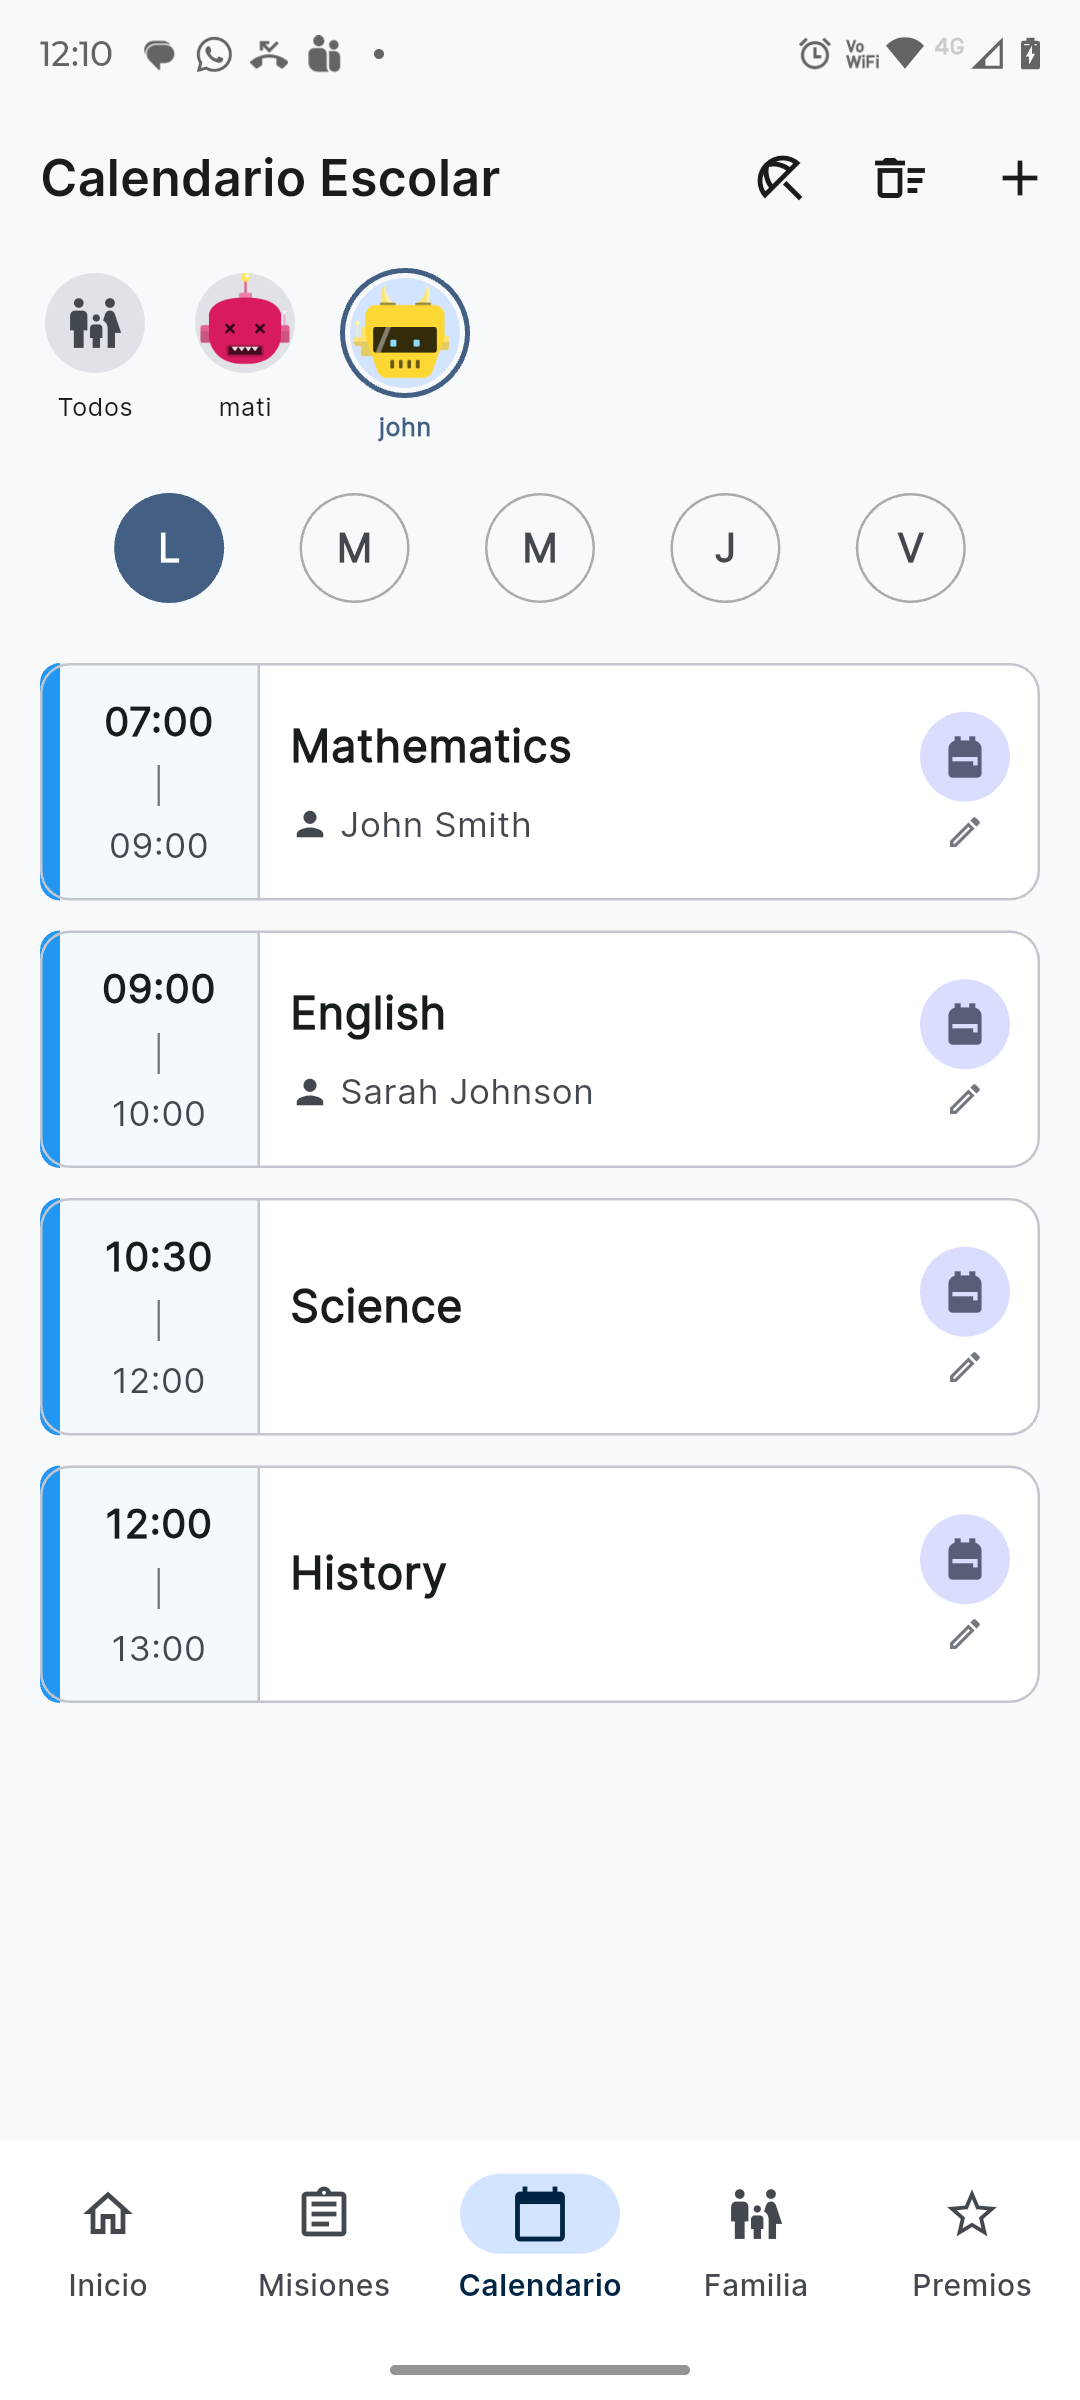The width and height of the screenshot is (1080, 2400).
Task: Open the Familia tab
Action: pos(756,2242)
